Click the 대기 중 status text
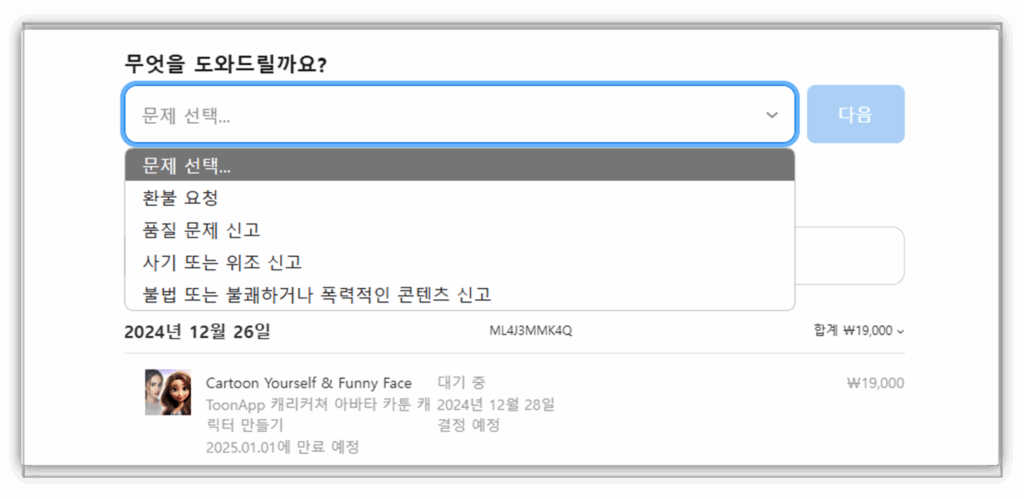The image size is (1024, 499). (x=461, y=383)
